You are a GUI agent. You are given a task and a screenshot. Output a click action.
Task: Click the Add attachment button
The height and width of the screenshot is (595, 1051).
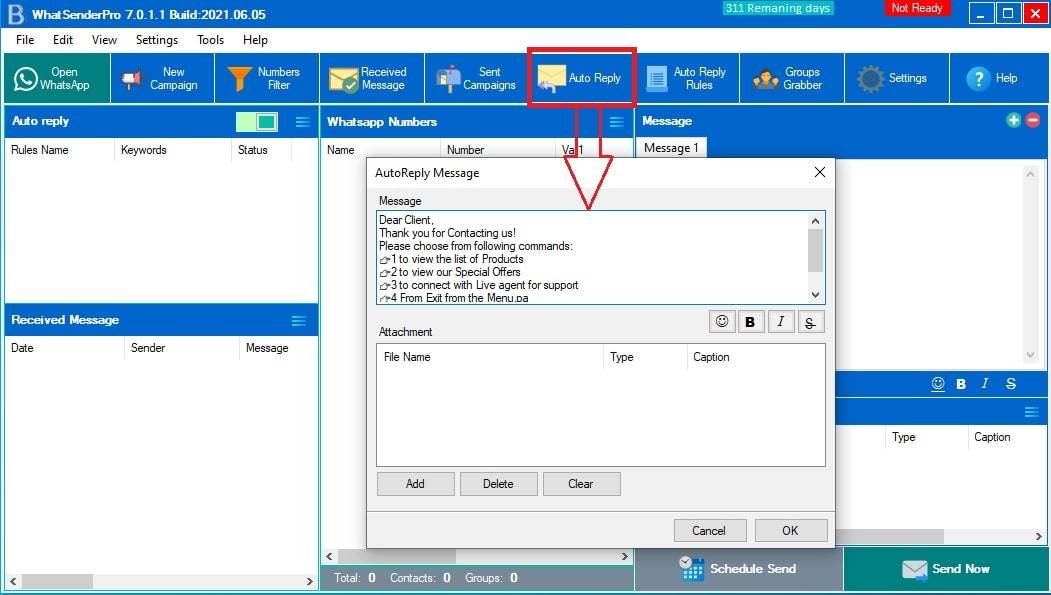pyautogui.click(x=415, y=484)
